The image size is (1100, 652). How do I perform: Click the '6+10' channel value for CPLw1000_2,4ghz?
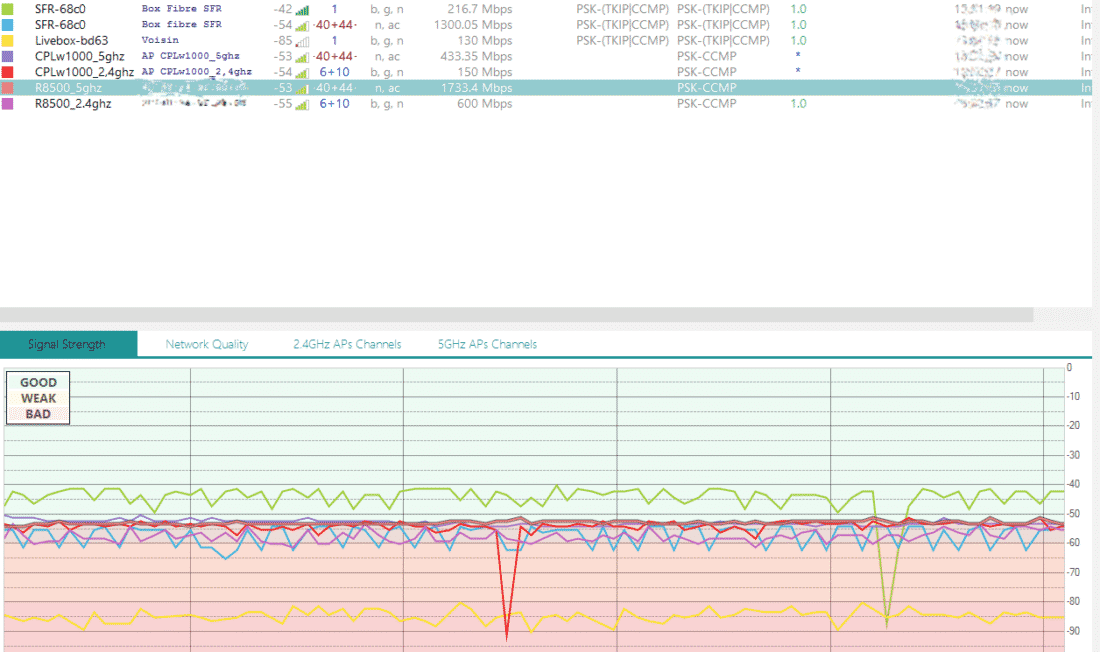[335, 72]
